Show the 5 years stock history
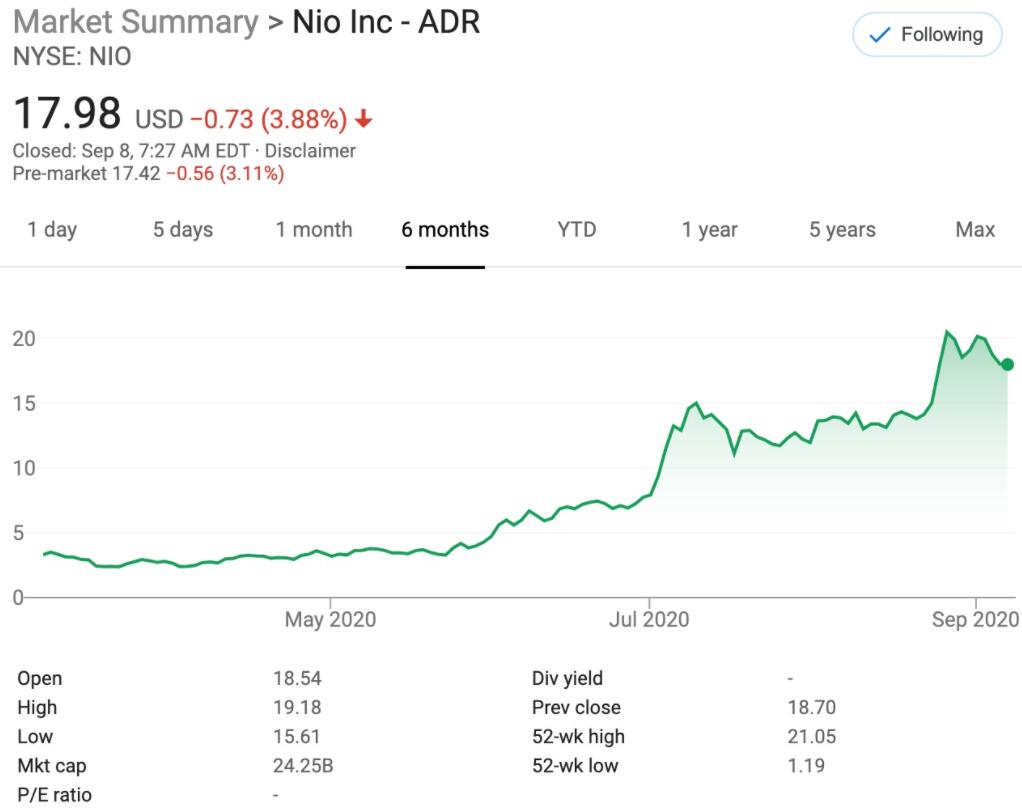 click(x=842, y=229)
